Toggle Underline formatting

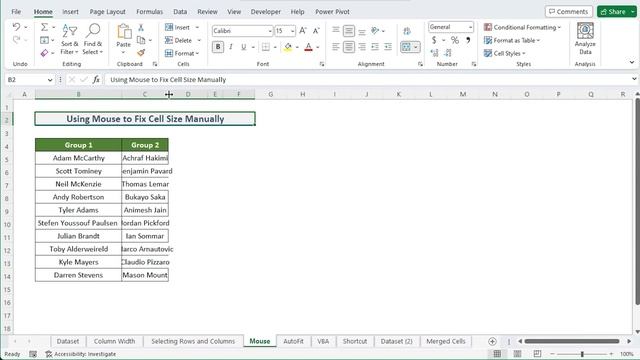(244, 47)
